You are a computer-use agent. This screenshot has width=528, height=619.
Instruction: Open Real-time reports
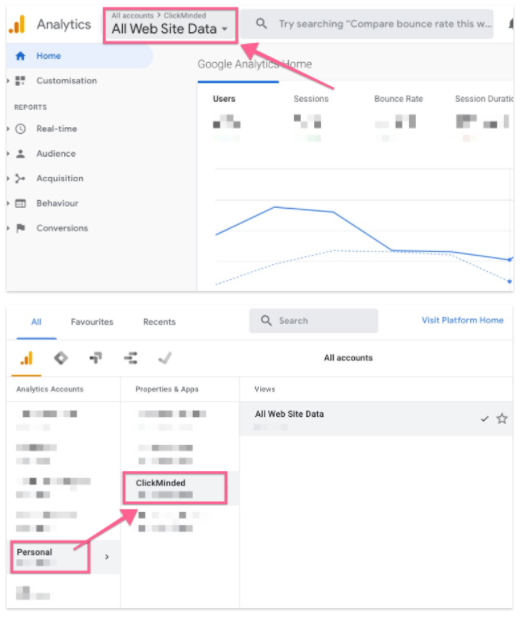click(56, 129)
